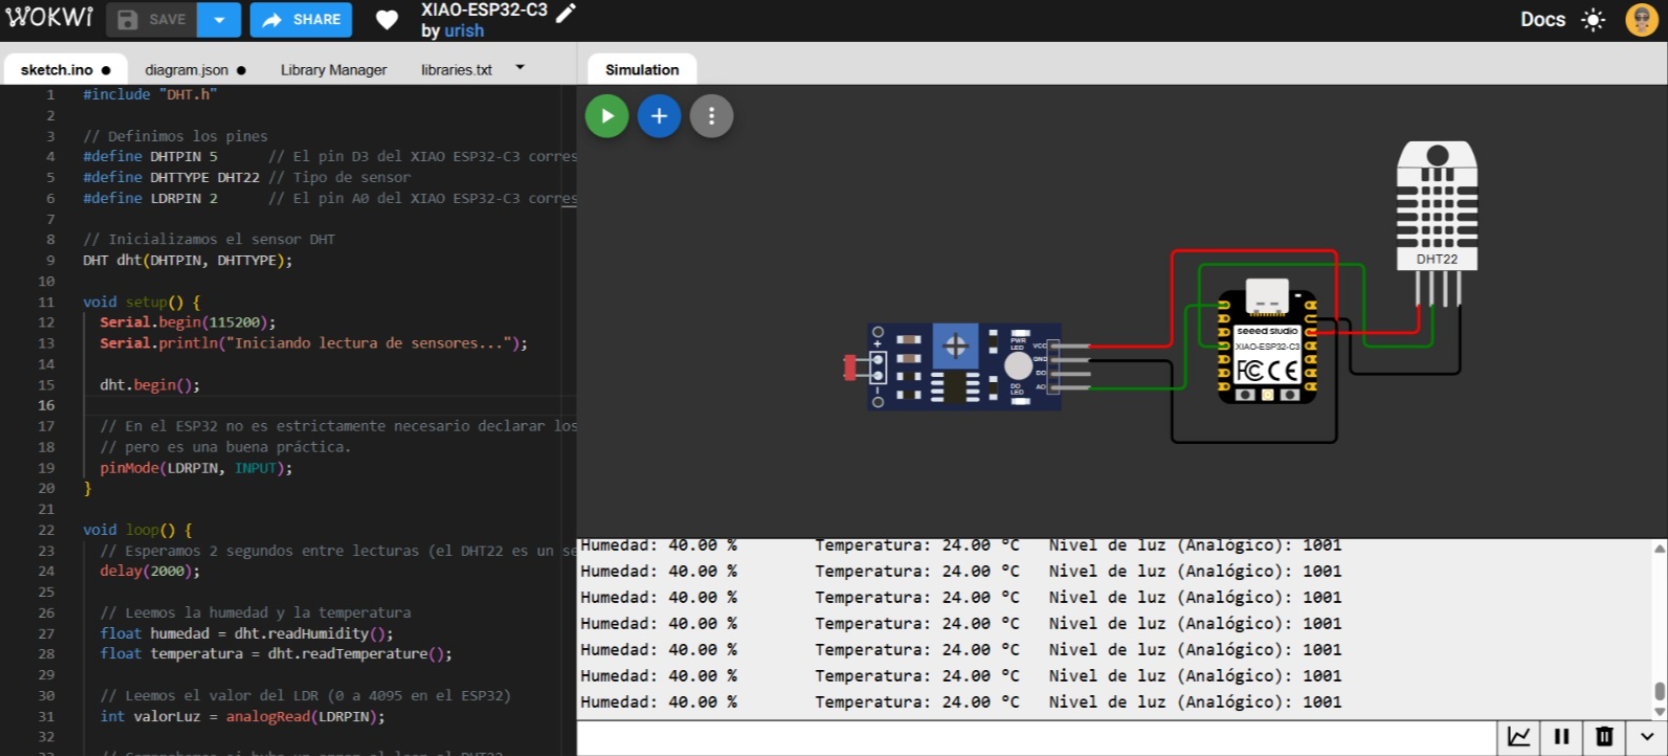Click the serial monitor scrollbar up arrow
Screen dimensions: 1668x756
pos(1659,549)
